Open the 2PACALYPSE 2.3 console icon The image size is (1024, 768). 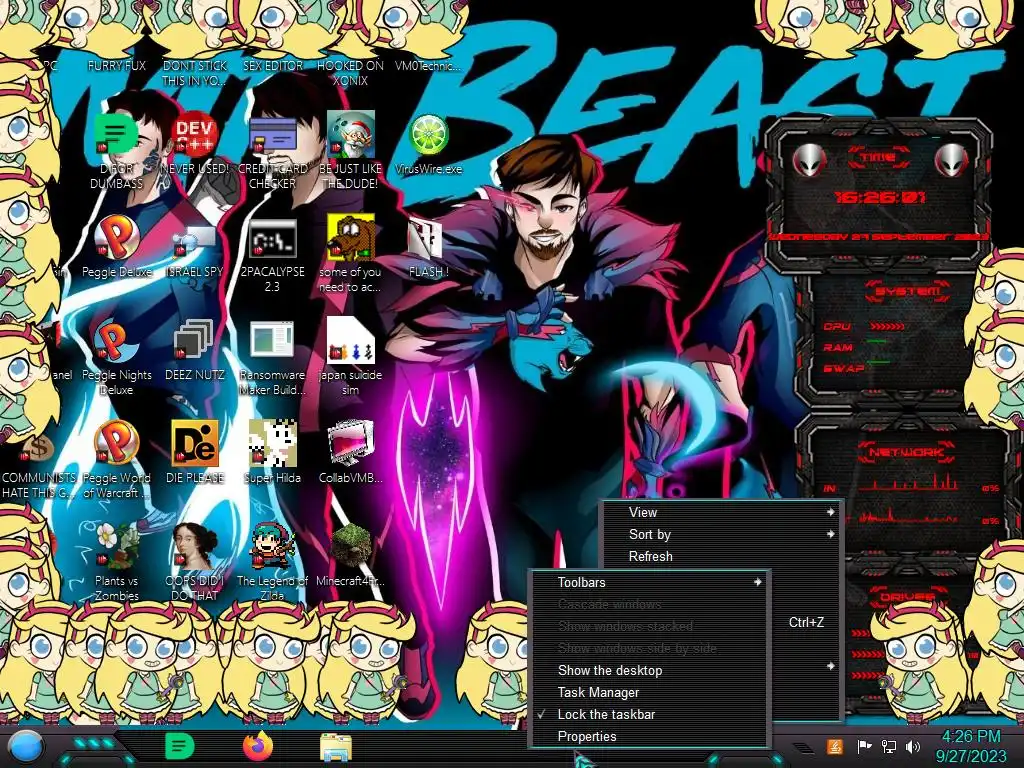(x=272, y=238)
